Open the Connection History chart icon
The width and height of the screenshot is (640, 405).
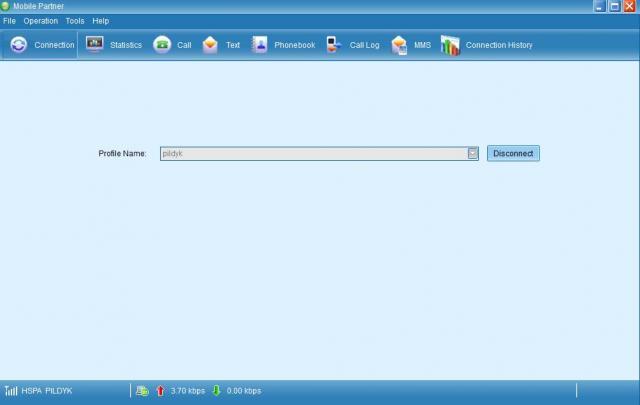(450, 45)
